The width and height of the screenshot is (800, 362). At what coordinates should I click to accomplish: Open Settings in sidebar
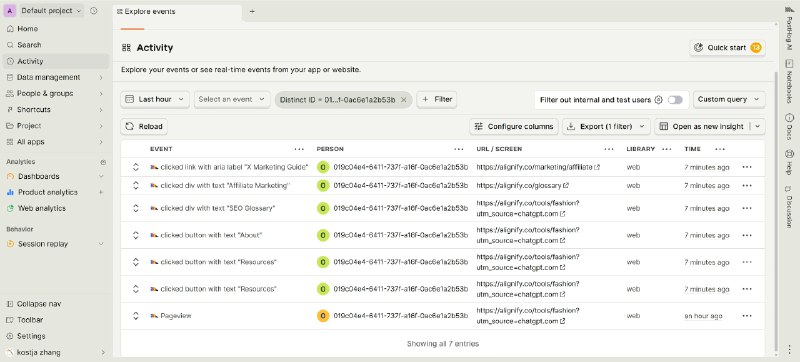[x=55, y=337]
